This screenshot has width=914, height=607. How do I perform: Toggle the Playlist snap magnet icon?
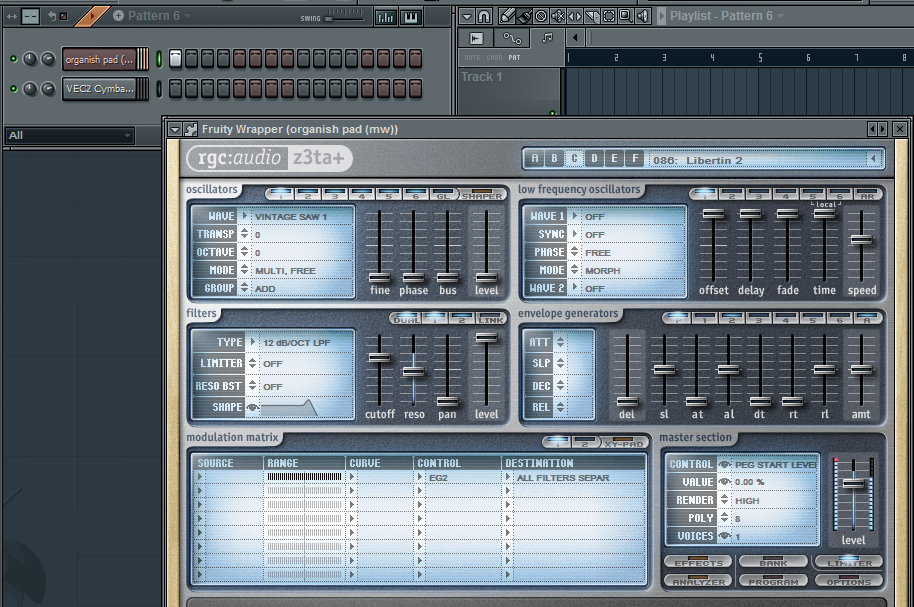[x=484, y=16]
